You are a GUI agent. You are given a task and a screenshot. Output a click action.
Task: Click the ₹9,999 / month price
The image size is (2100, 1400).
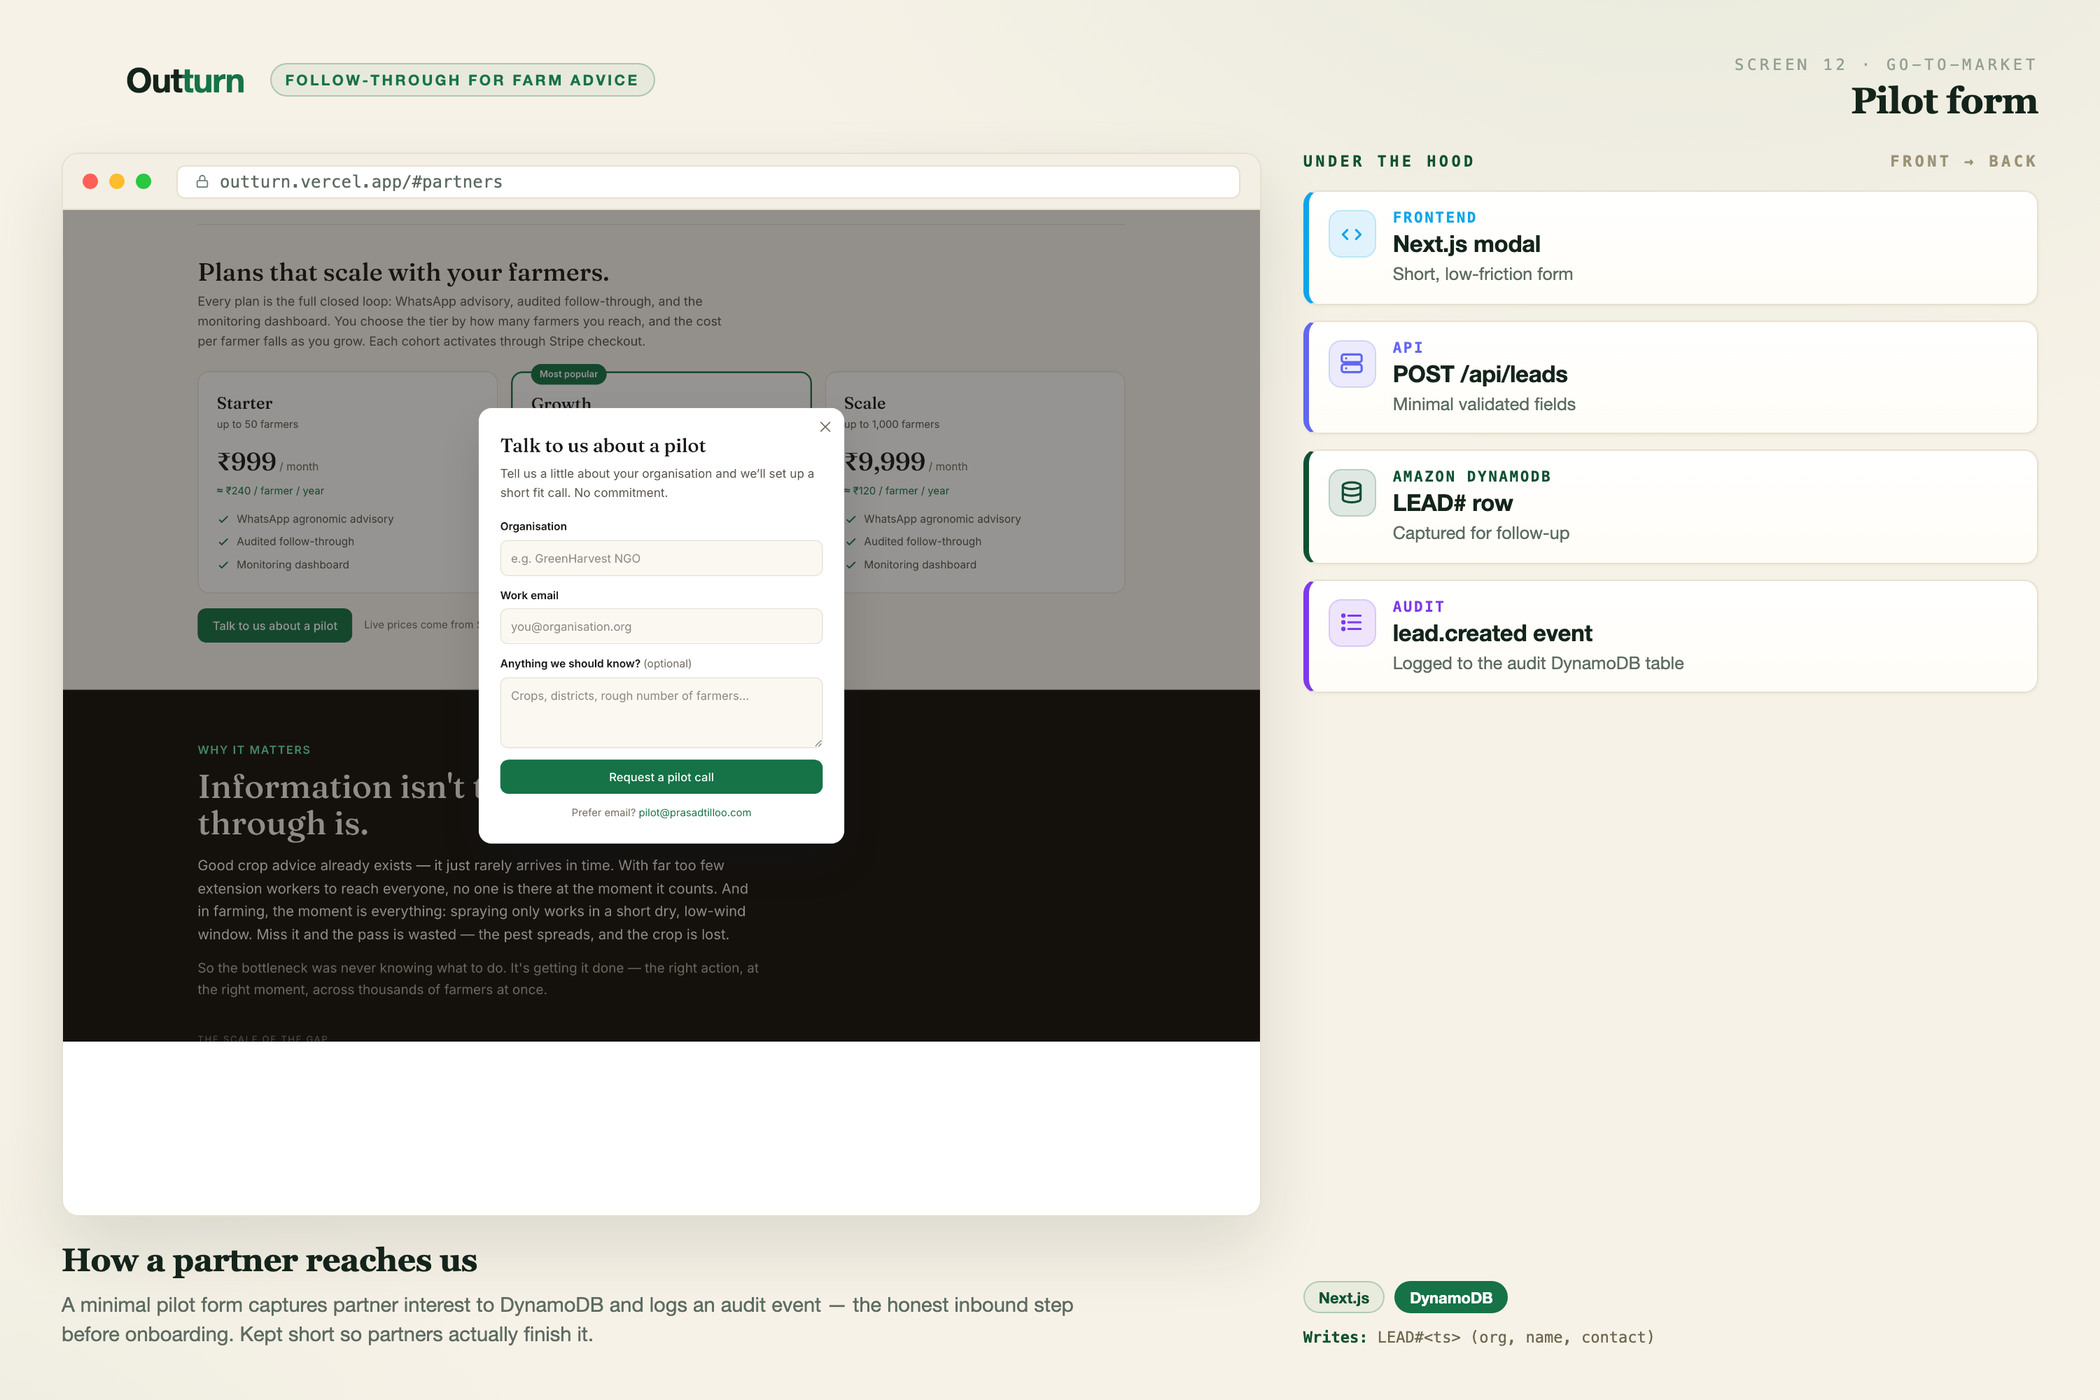pos(906,462)
